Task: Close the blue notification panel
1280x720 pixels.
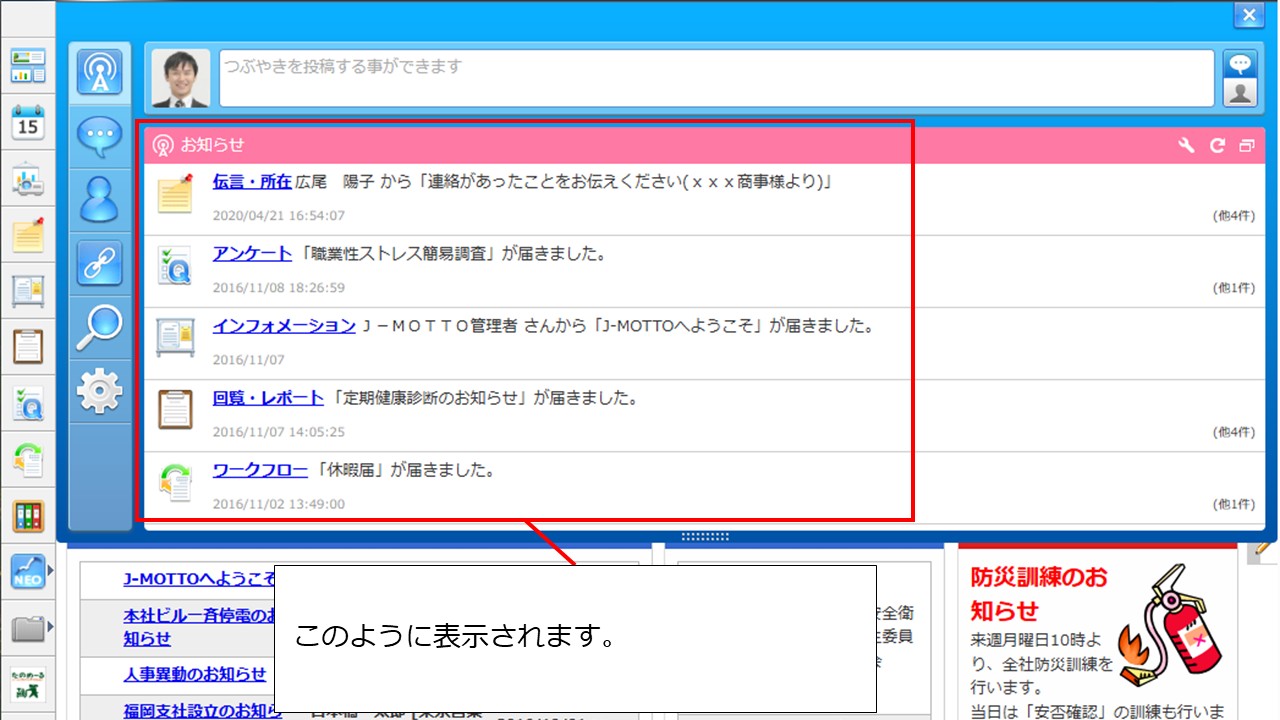Action: click(1248, 16)
